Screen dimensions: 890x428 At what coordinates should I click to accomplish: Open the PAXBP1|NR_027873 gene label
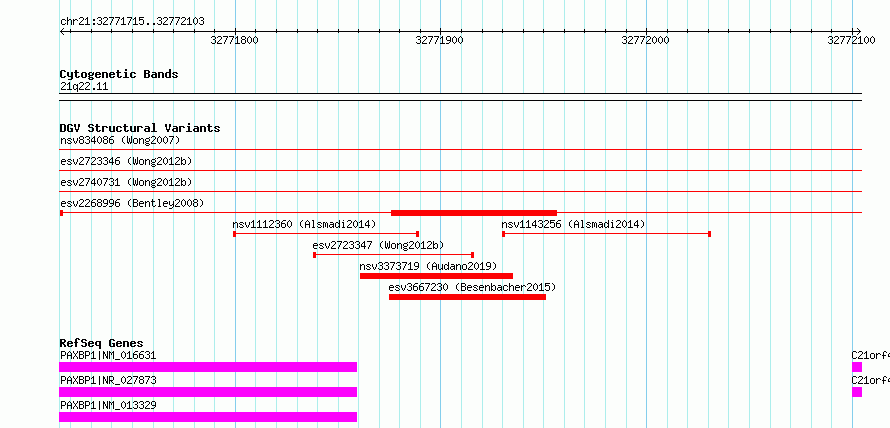tap(108, 380)
